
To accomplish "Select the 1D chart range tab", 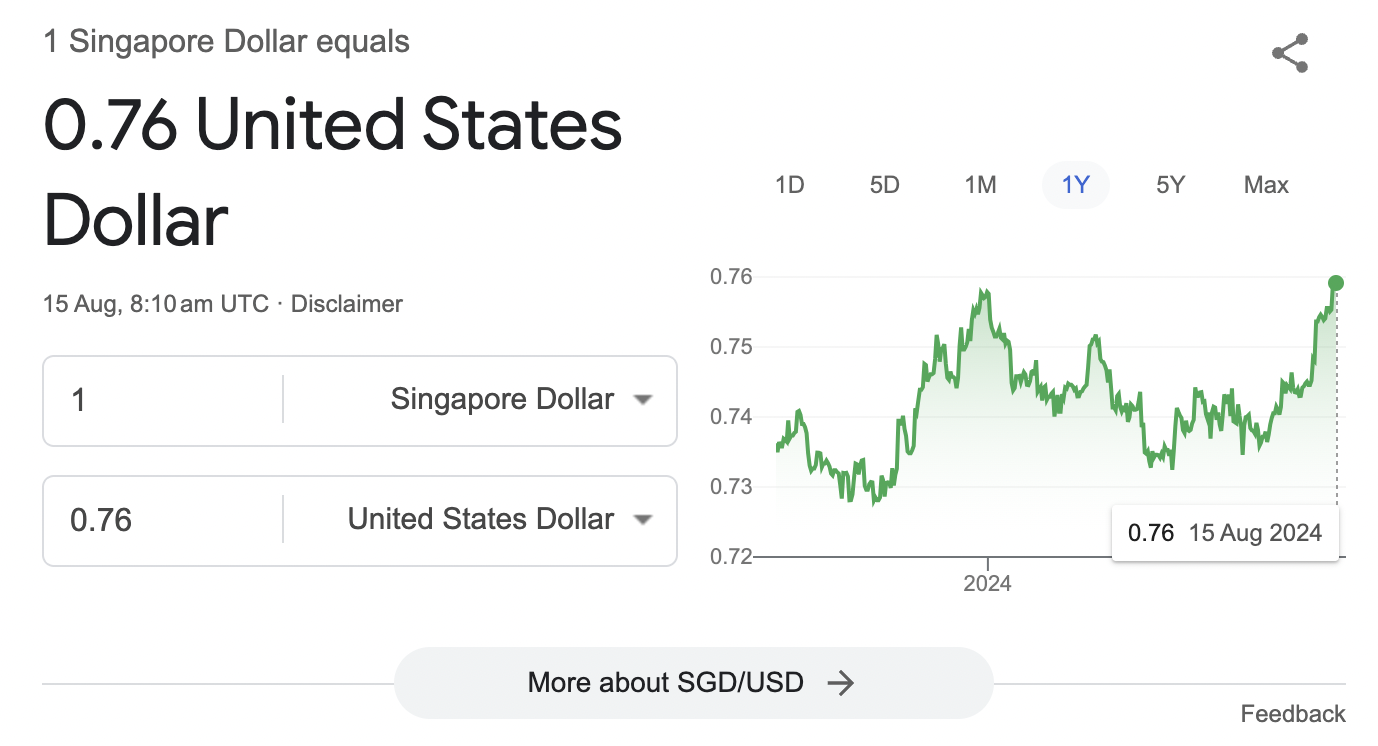I will 789,184.
